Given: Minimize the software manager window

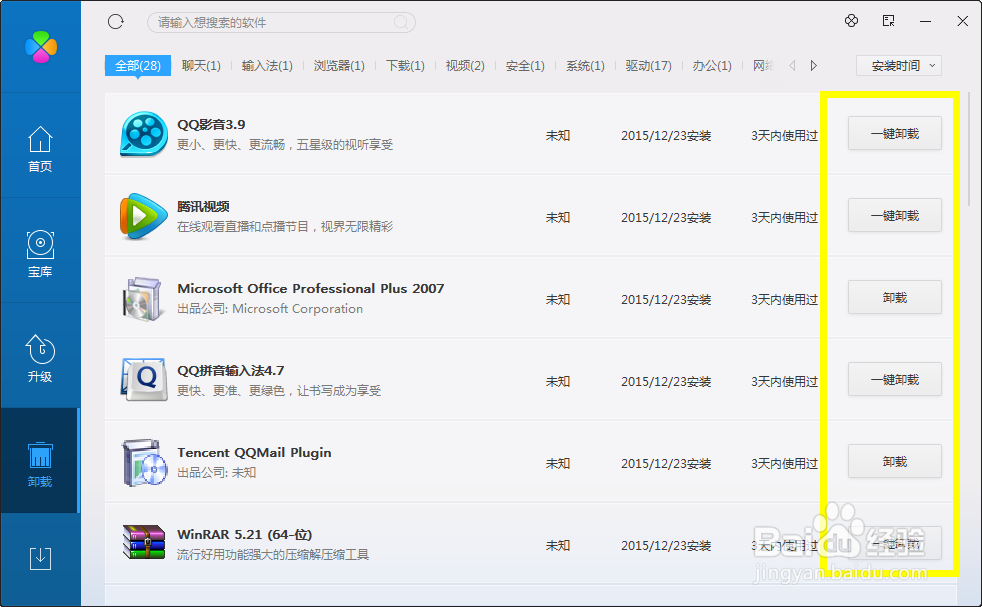Looking at the screenshot, I should pos(925,21).
